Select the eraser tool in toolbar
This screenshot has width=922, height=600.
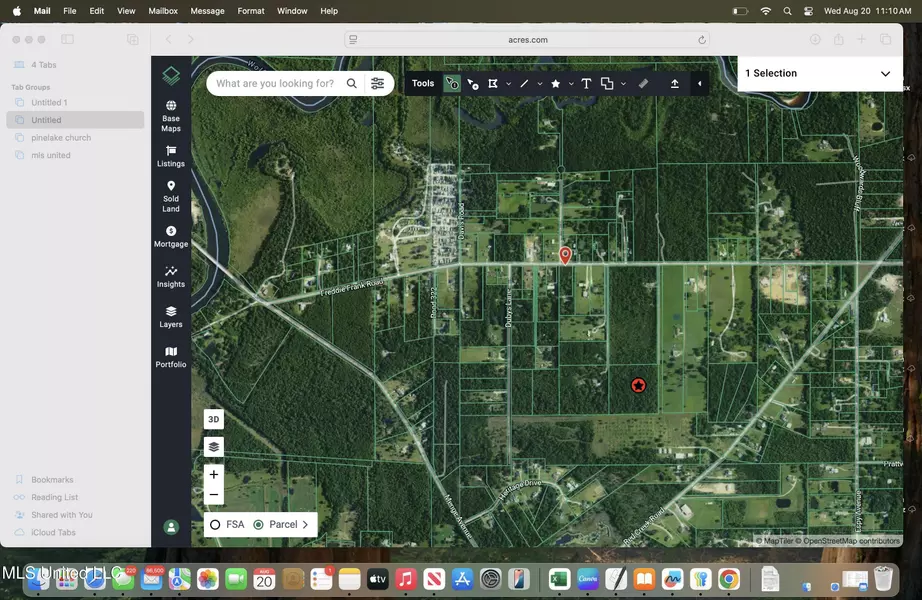click(643, 84)
